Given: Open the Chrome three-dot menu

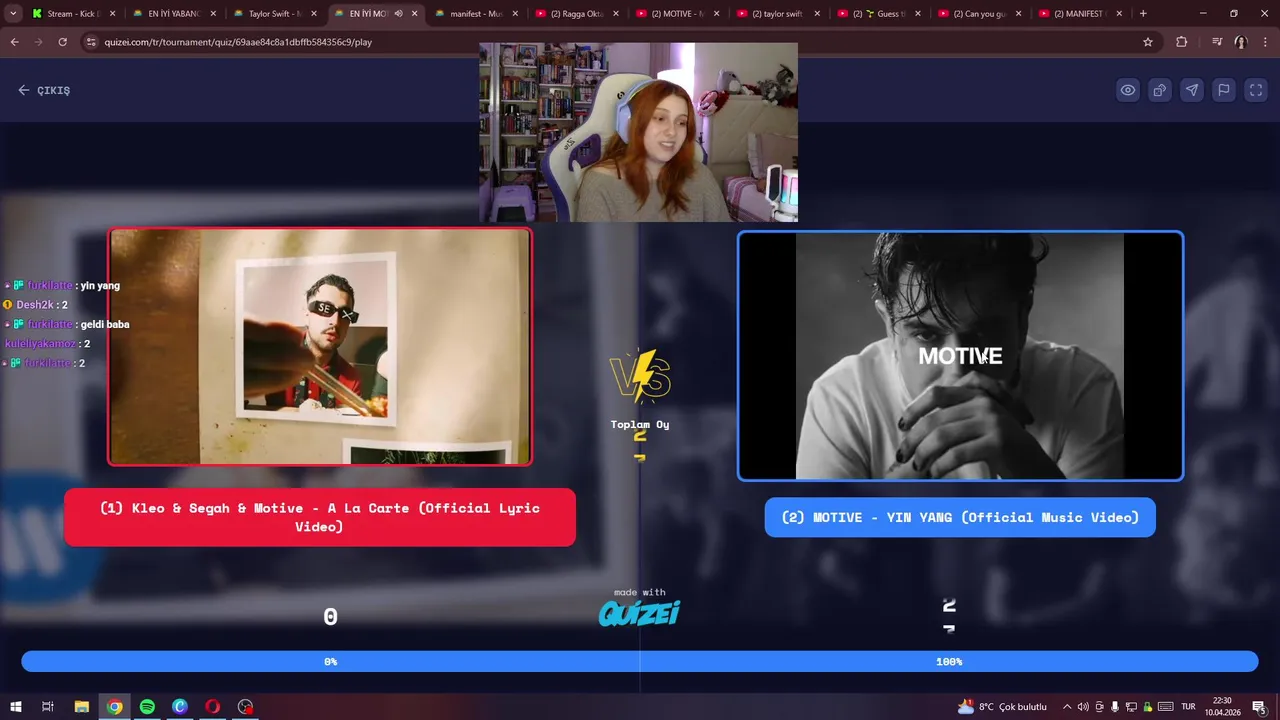Looking at the screenshot, I should [x=1264, y=42].
